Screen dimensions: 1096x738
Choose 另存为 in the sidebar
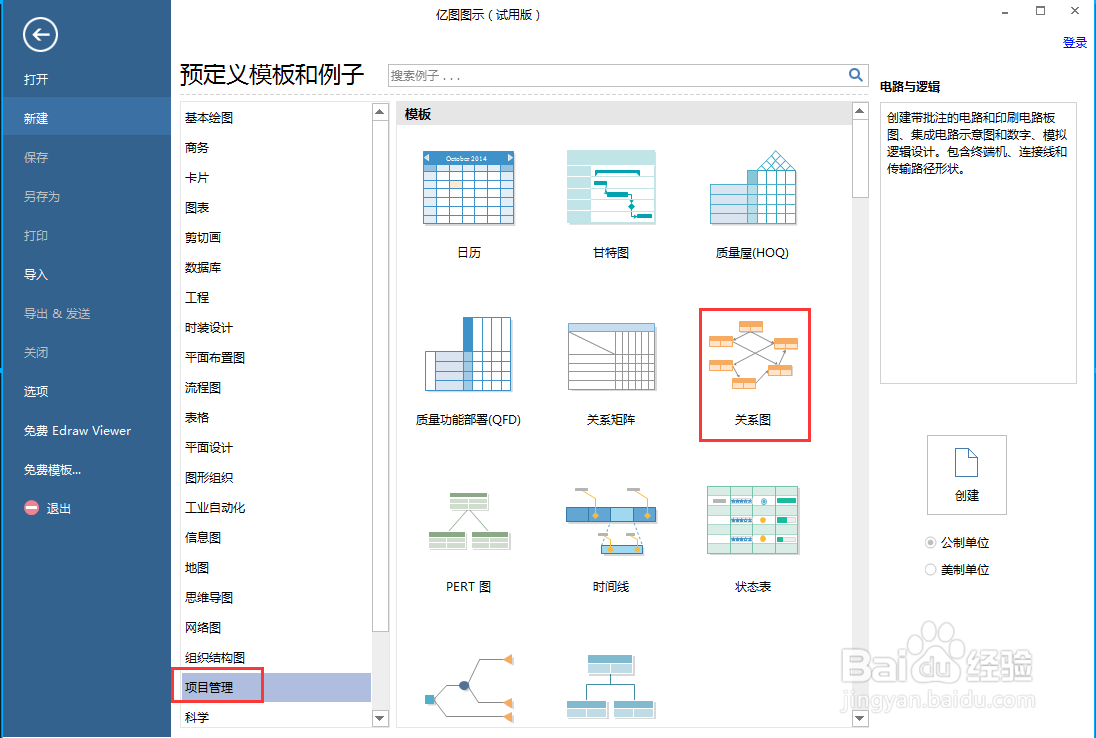pyautogui.click(x=42, y=197)
